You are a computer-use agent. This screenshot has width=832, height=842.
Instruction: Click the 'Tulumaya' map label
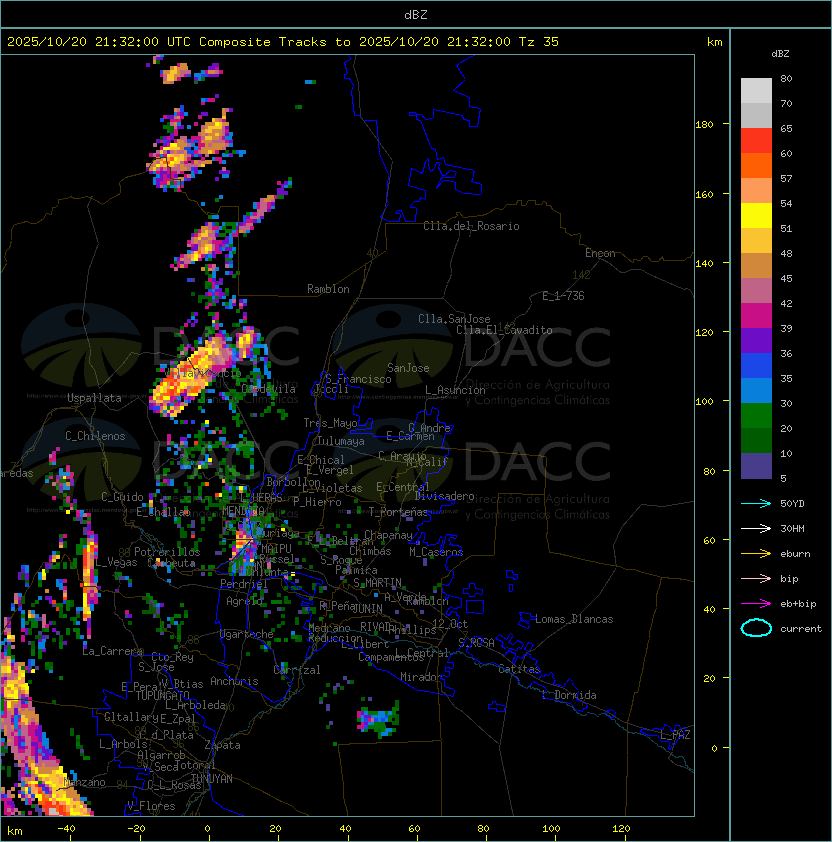click(341, 441)
